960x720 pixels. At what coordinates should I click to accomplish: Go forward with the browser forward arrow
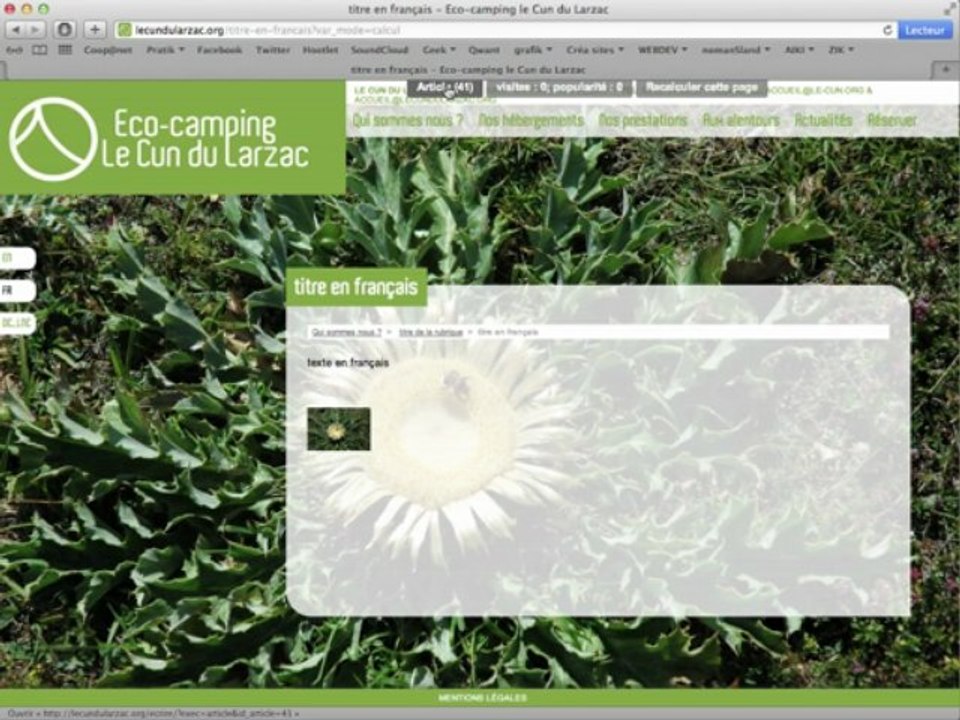(x=36, y=29)
